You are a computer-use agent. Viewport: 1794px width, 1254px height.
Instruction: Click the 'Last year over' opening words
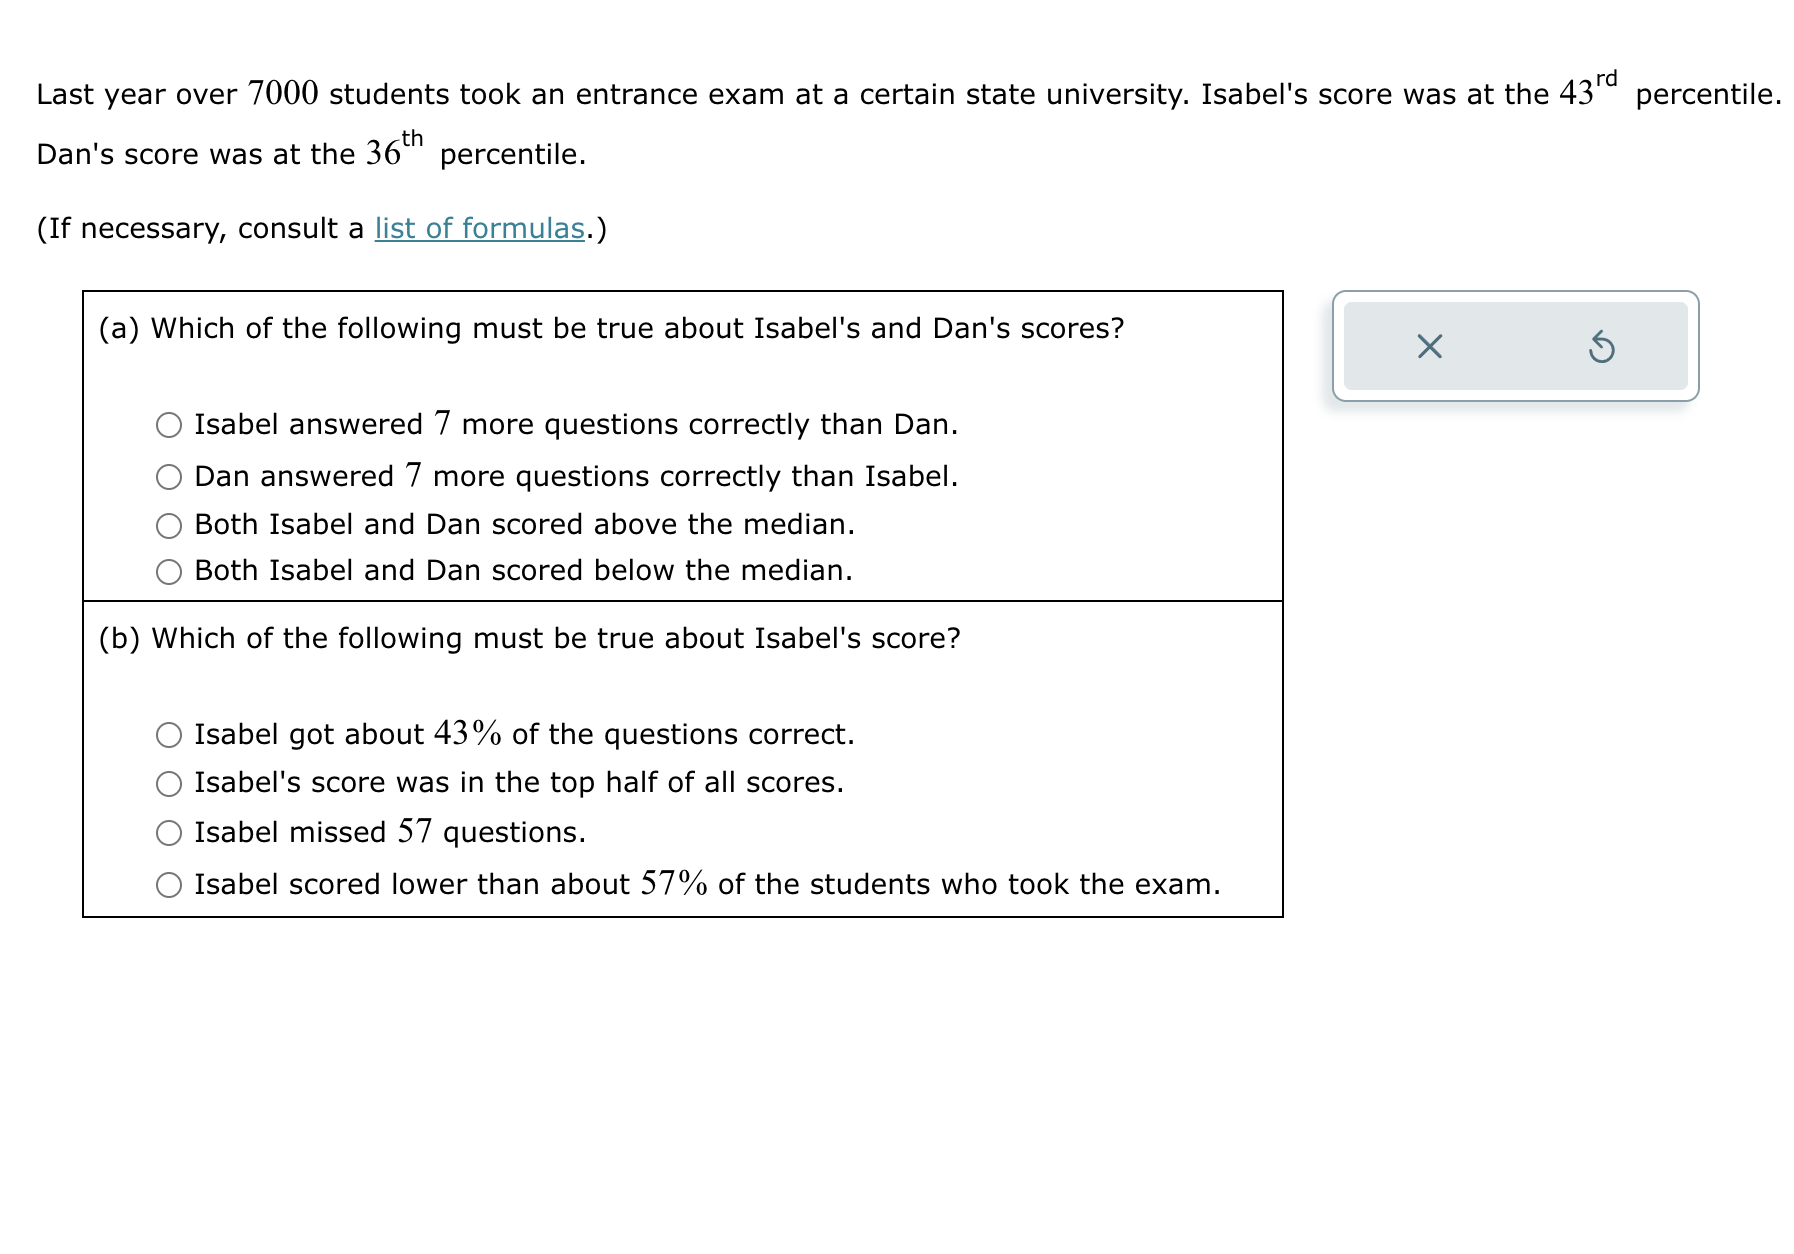(136, 95)
